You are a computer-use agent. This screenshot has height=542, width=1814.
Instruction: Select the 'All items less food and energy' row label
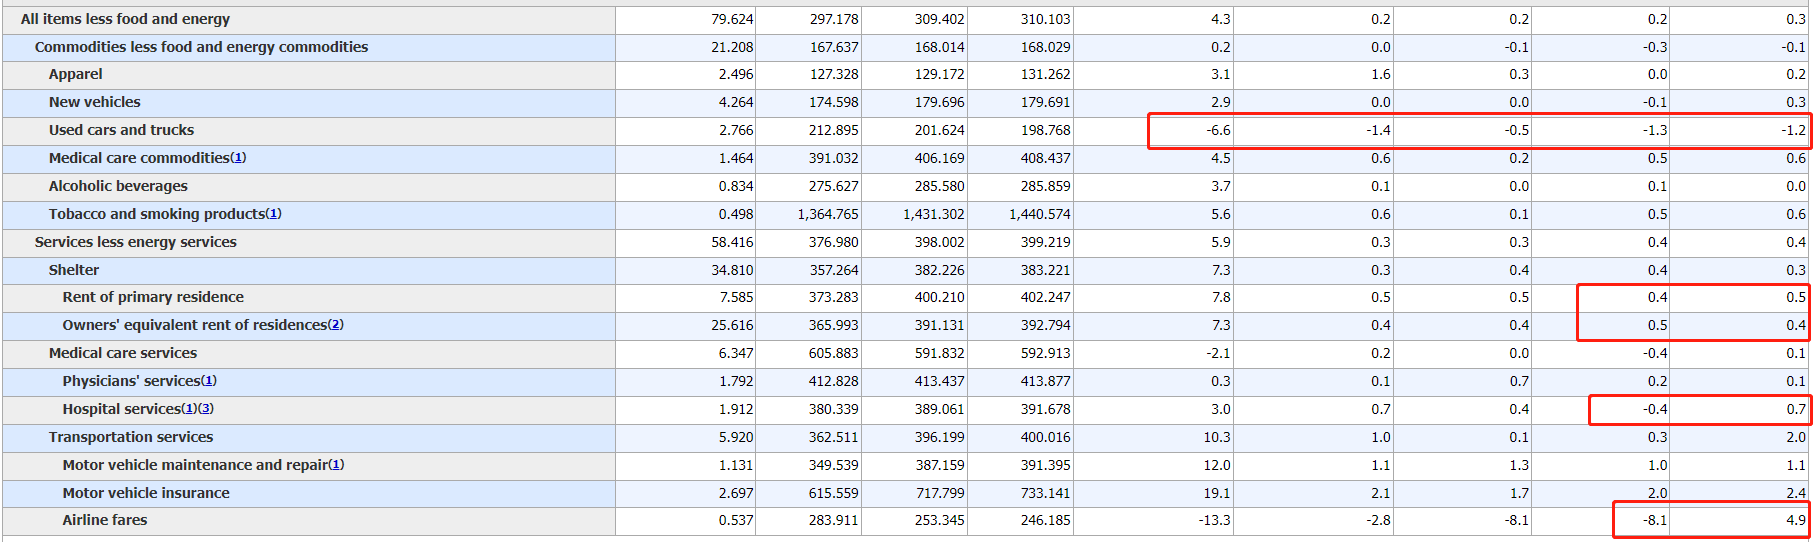pos(125,19)
